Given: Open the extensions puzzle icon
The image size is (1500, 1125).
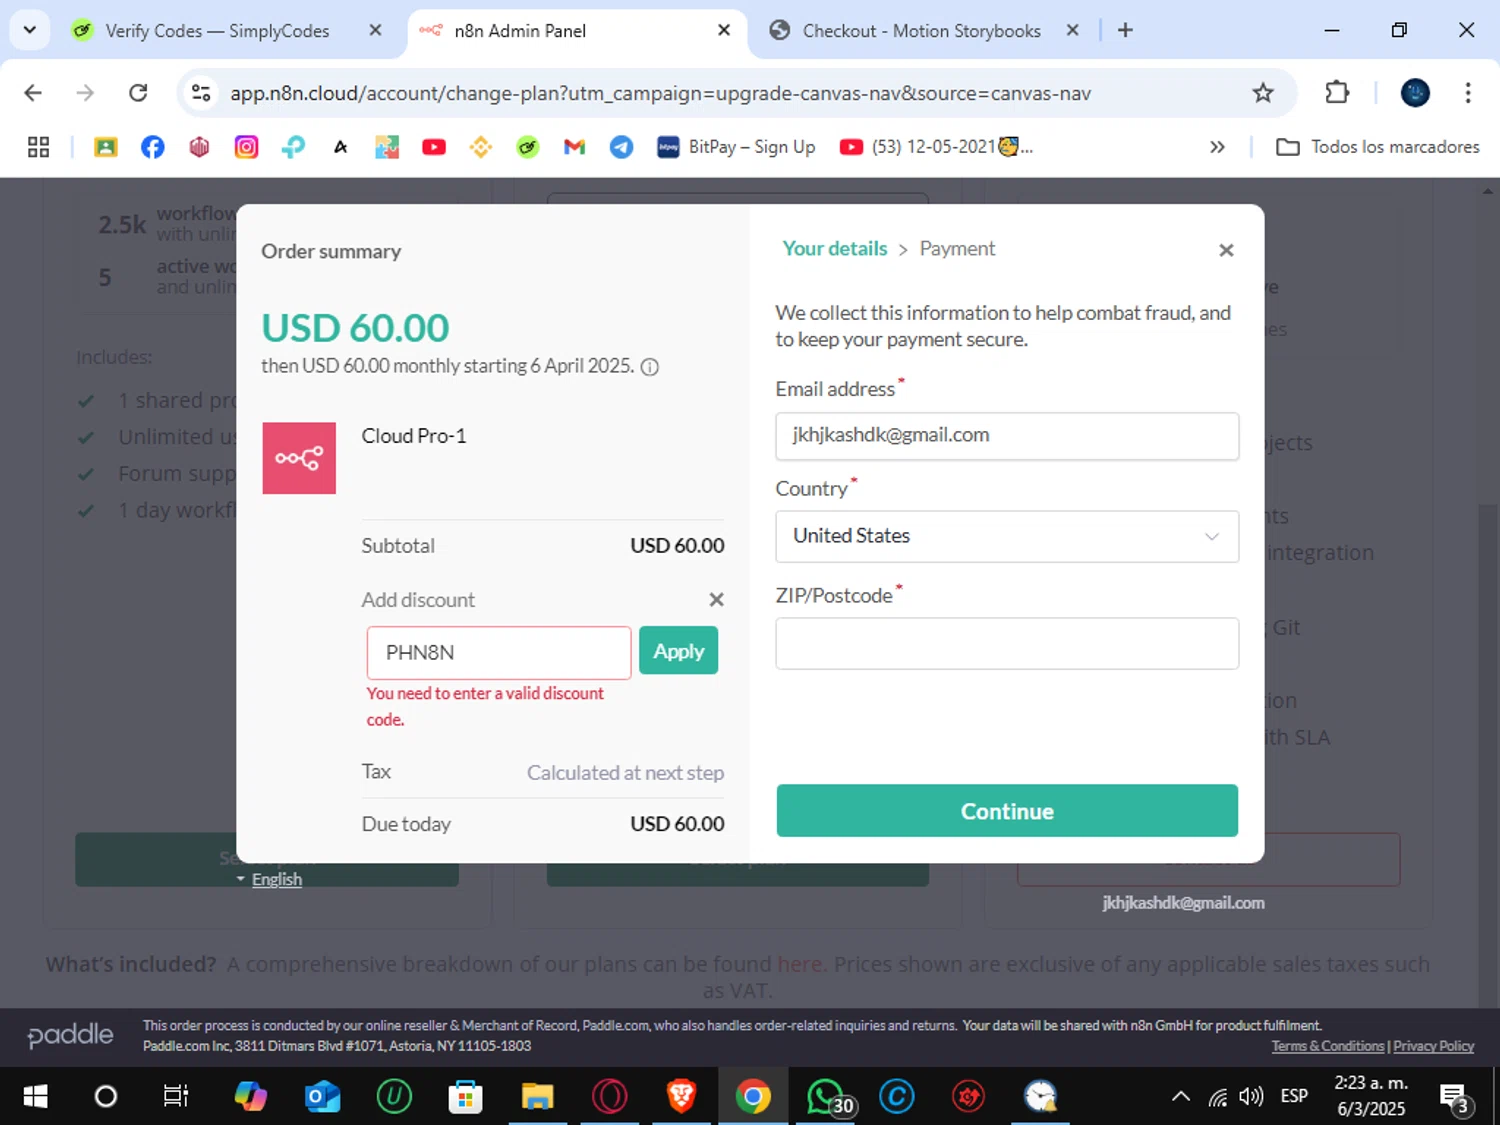Looking at the screenshot, I should click(1337, 93).
